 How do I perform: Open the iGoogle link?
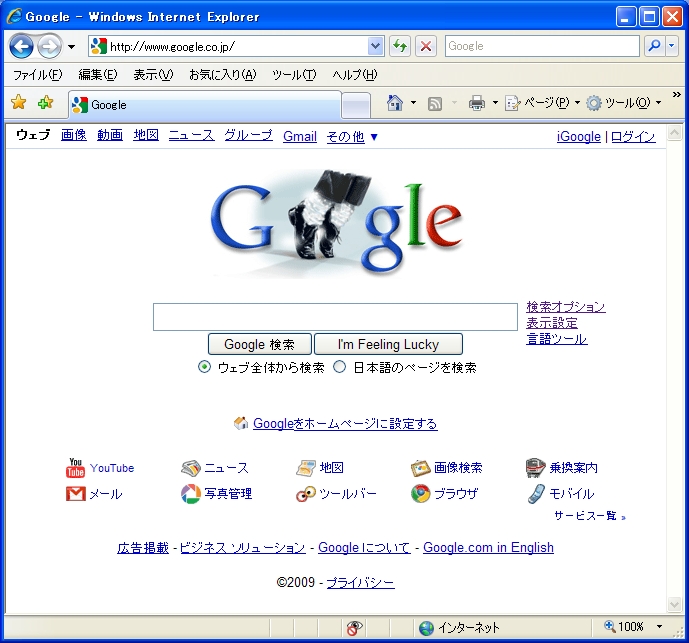[x=578, y=136]
